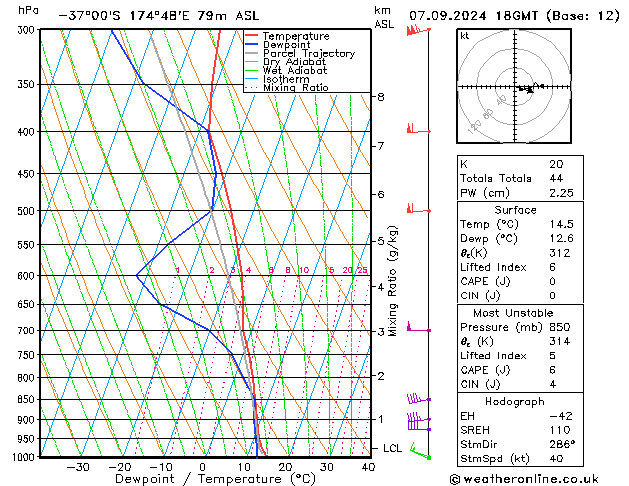Click the 300 hPa red wind barb
The width and height of the screenshot is (629, 486).
coord(418,30)
